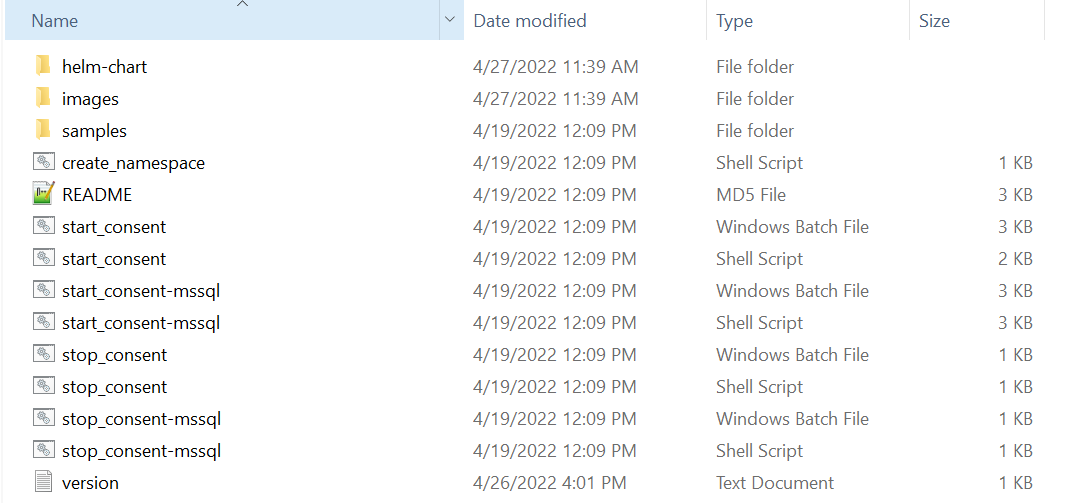Toggle sort direction using the Name sort arrow
The height and width of the screenshot is (503, 1073).
242,4
